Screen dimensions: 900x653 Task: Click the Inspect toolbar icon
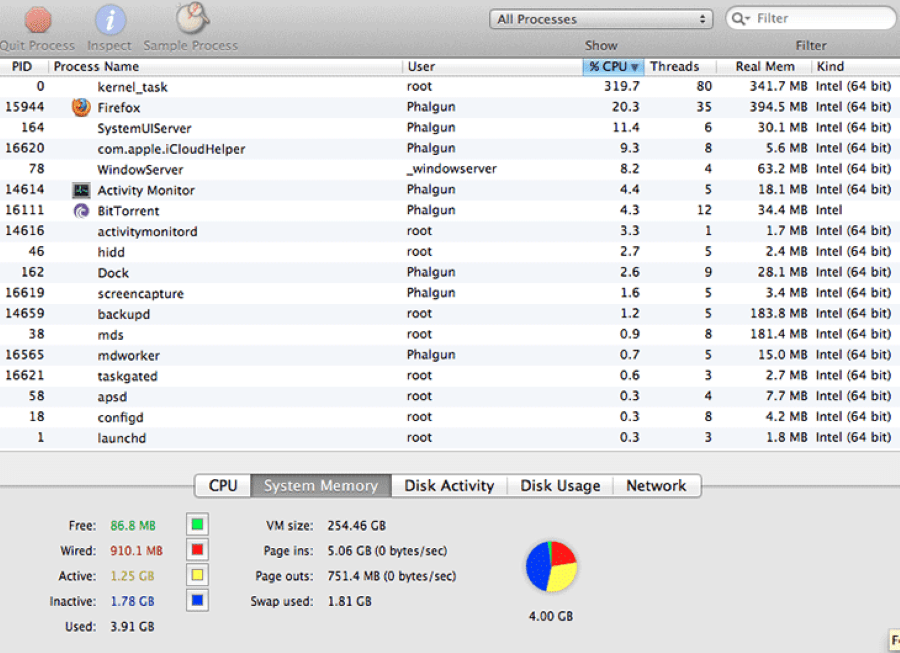(x=109, y=20)
